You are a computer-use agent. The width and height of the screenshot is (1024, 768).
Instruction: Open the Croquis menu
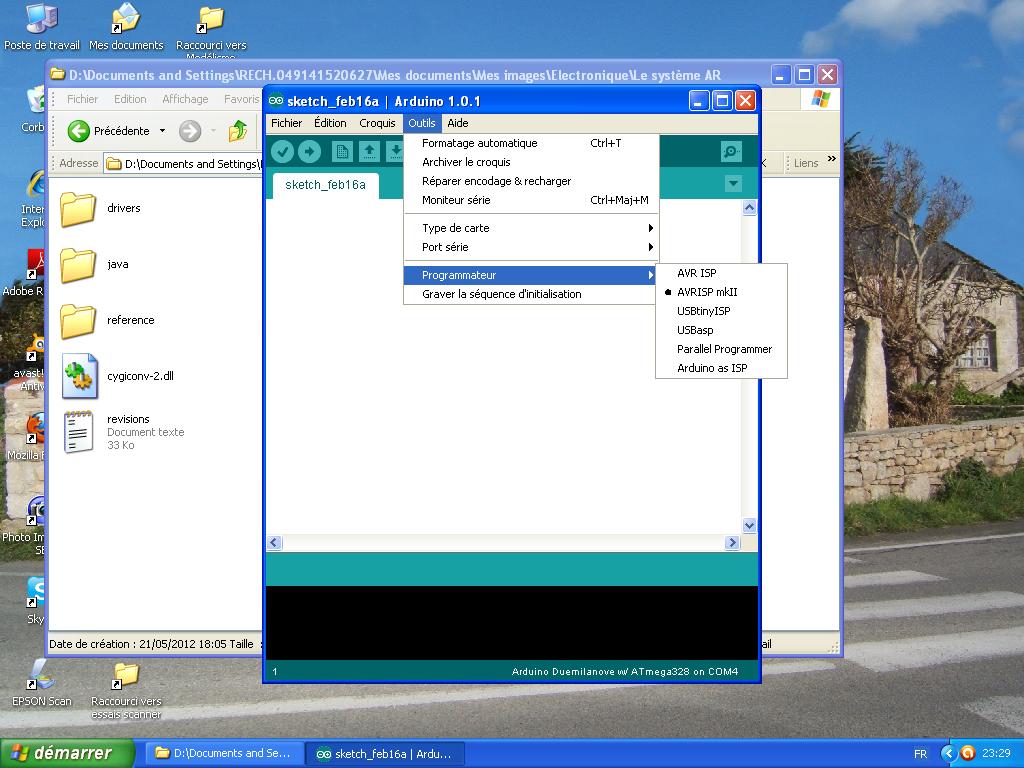pos(377,123)
